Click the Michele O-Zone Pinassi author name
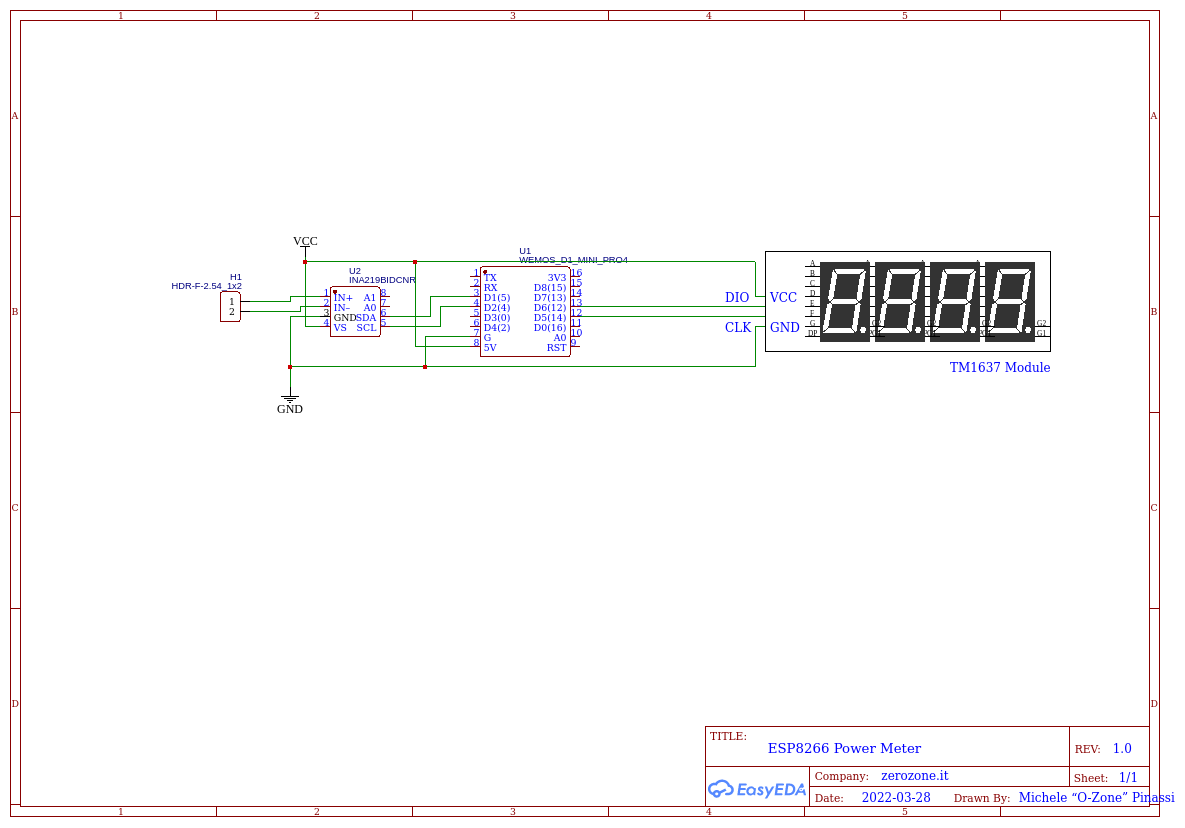 [x=1097, y=798]
